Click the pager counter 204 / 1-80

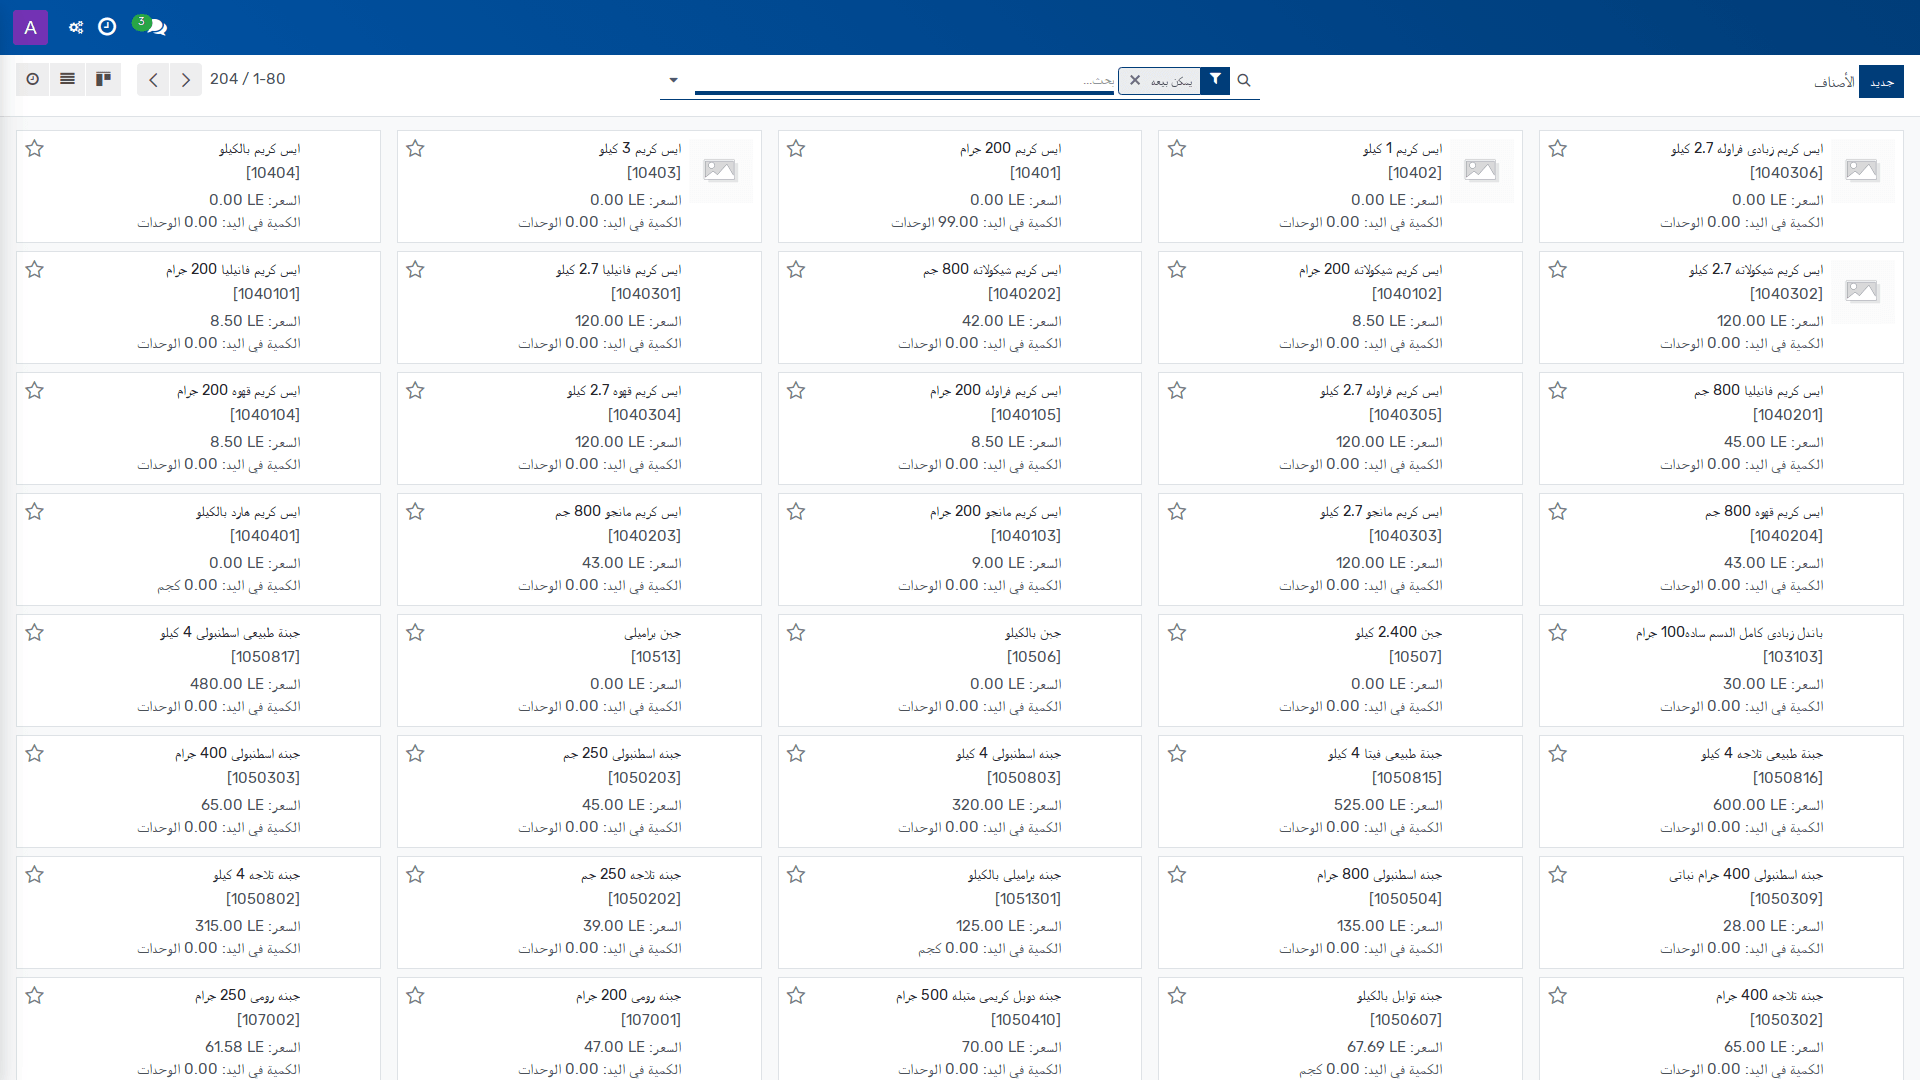[x=247, y=79]
